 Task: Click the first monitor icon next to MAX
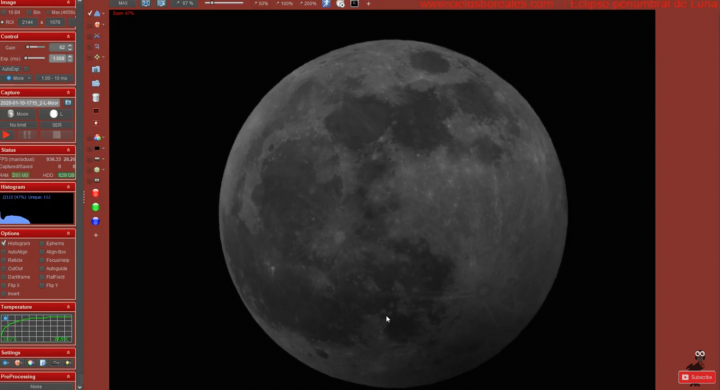(x=146, y=3)
